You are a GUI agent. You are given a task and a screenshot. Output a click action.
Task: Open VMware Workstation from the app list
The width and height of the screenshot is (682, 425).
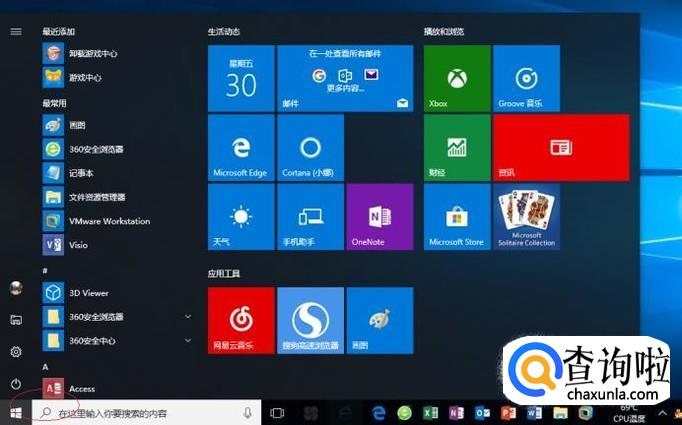[x=109, y=221]
